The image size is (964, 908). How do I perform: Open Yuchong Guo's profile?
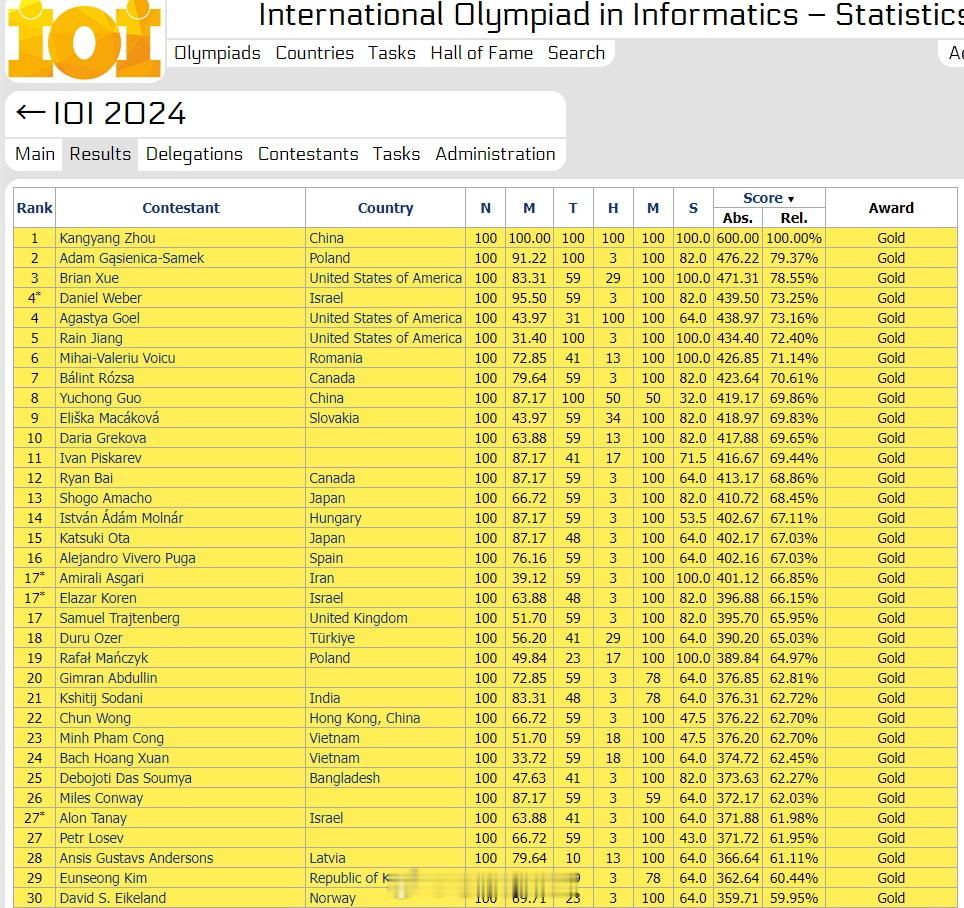pos(100,398)
